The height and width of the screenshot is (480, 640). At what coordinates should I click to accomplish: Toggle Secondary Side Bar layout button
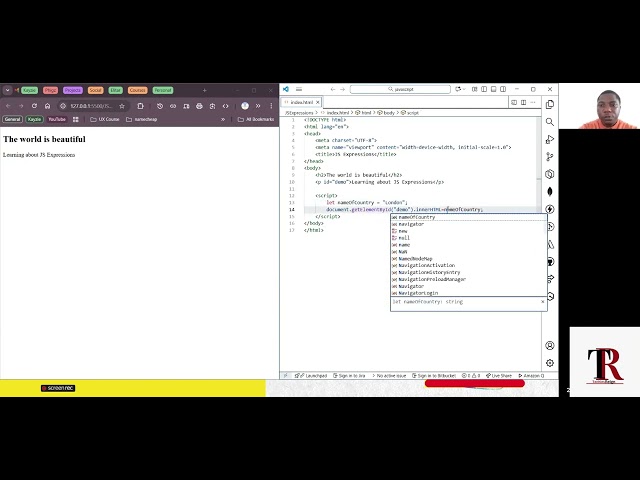pos(503,89)
